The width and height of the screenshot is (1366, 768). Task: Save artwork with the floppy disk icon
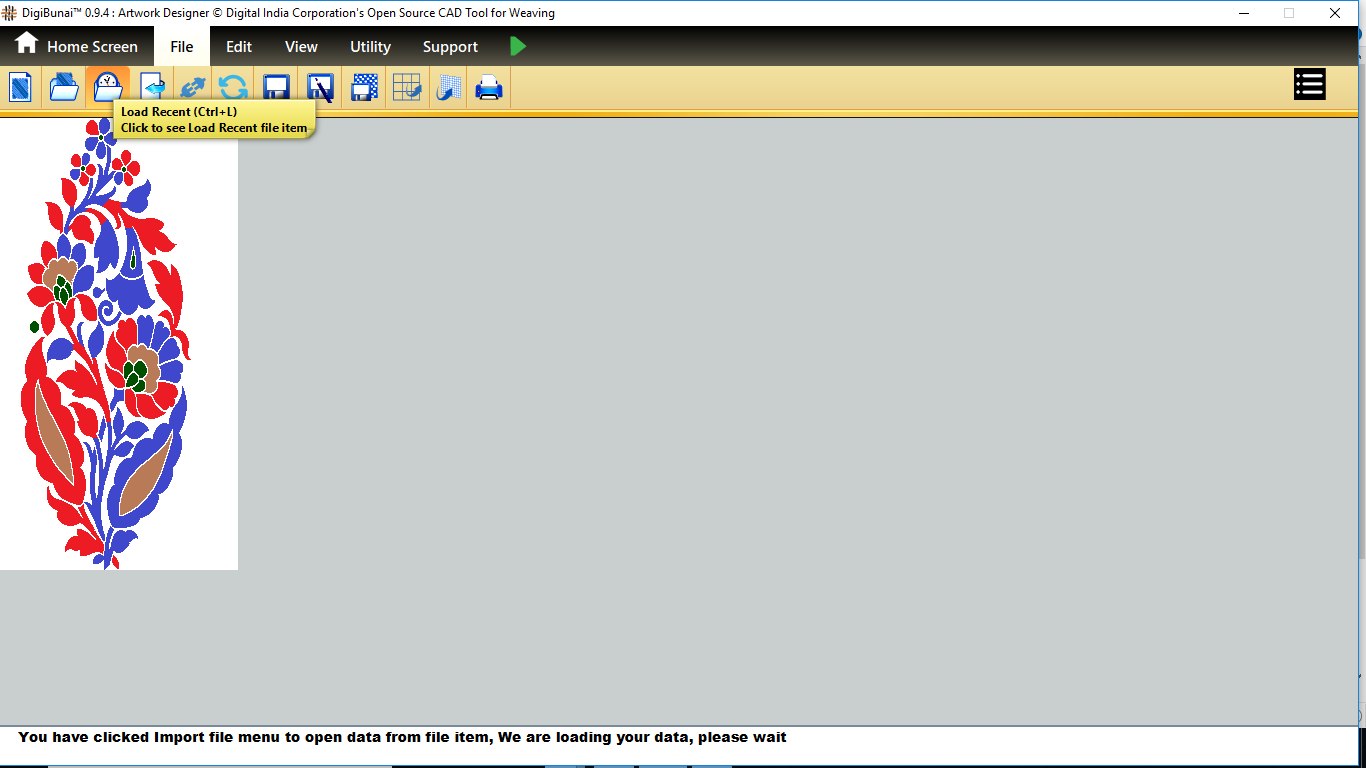[276, 87]
